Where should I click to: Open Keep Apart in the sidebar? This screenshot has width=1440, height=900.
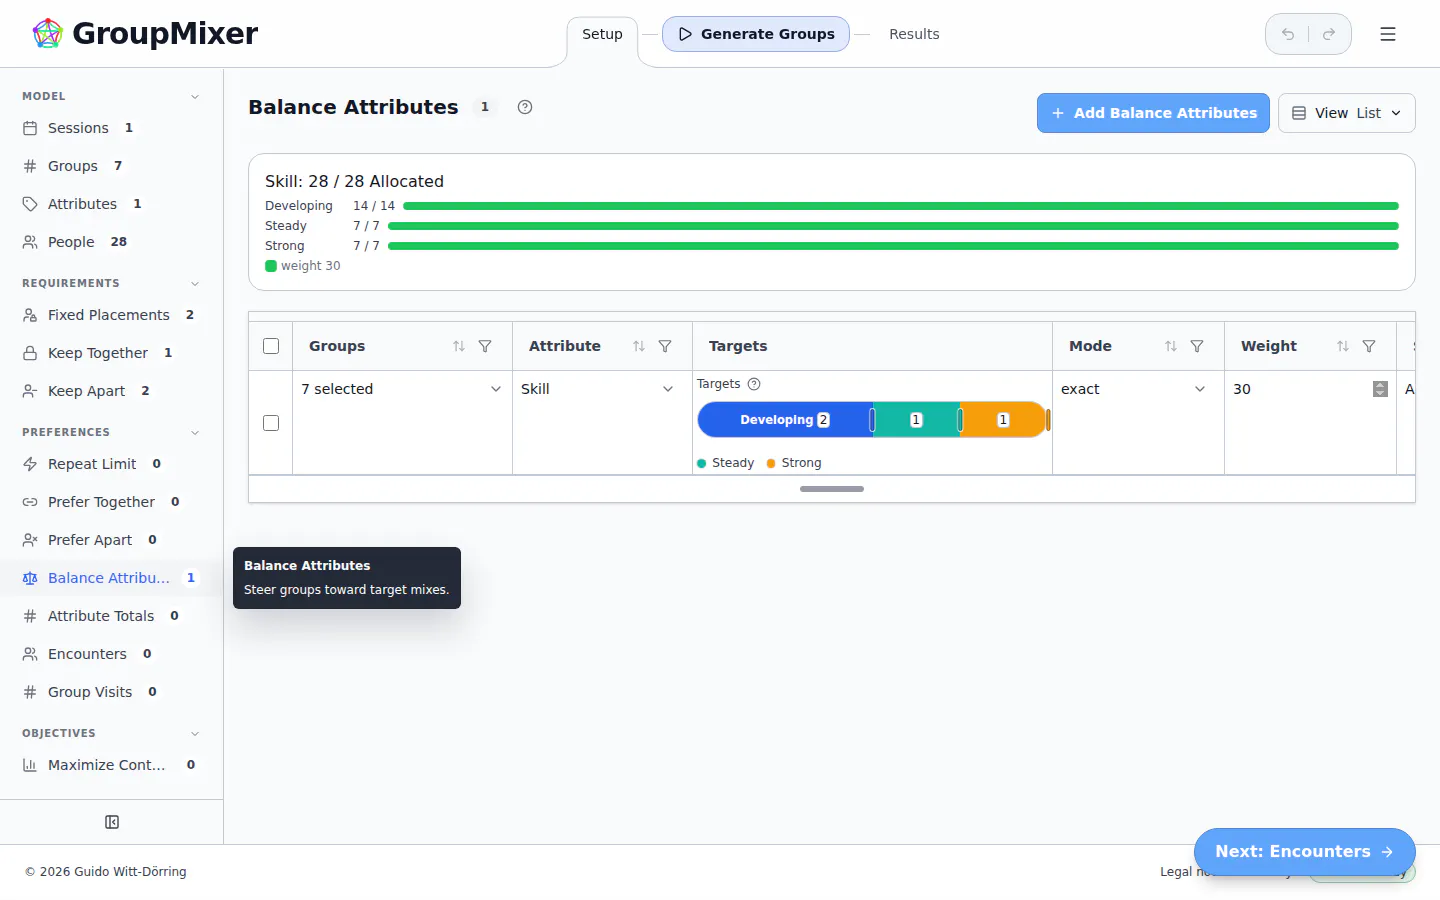tap(111, 391)
